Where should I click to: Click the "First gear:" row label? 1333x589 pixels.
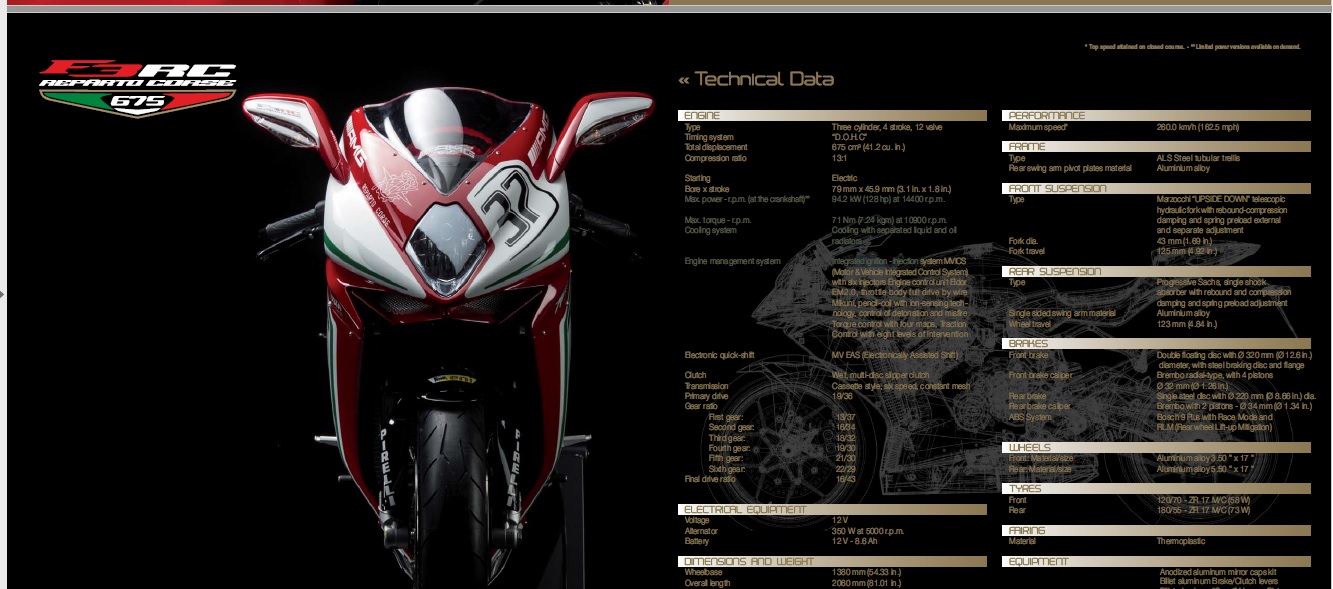click(x=725, y=417)
